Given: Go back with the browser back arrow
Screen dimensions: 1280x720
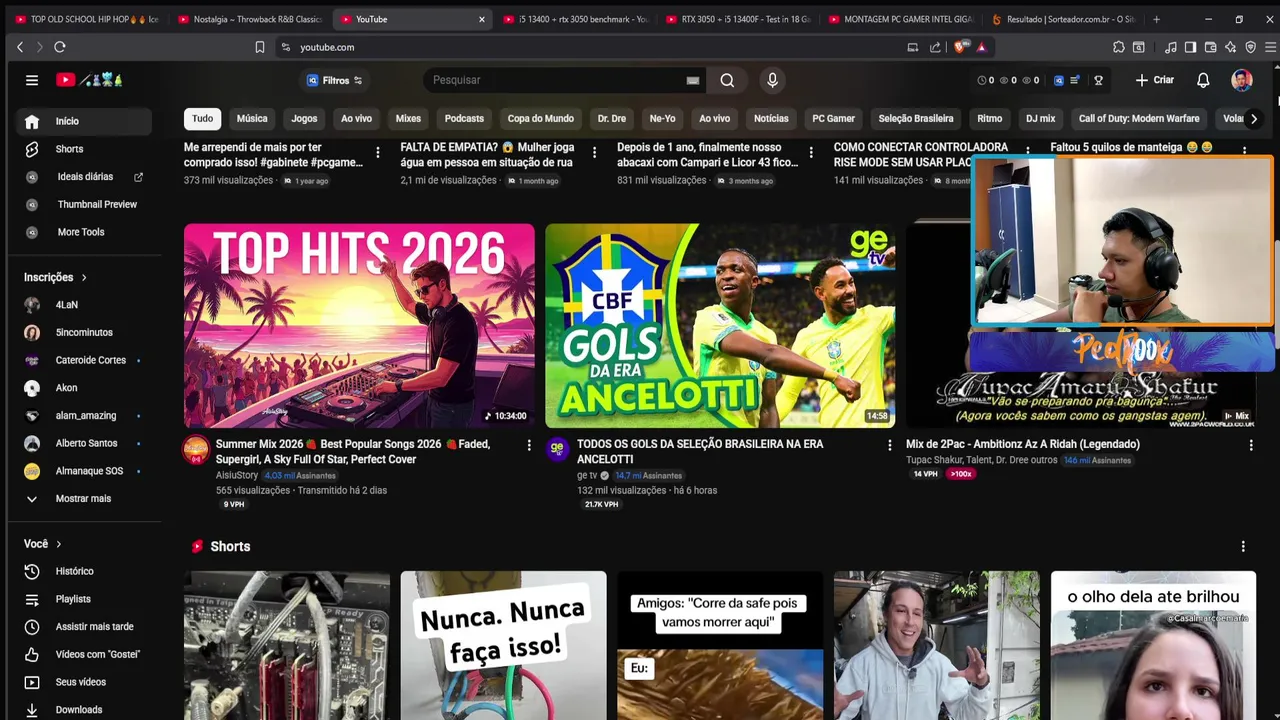Looking at the screenshot, I should pyautogui.click(x=20, y=47).
